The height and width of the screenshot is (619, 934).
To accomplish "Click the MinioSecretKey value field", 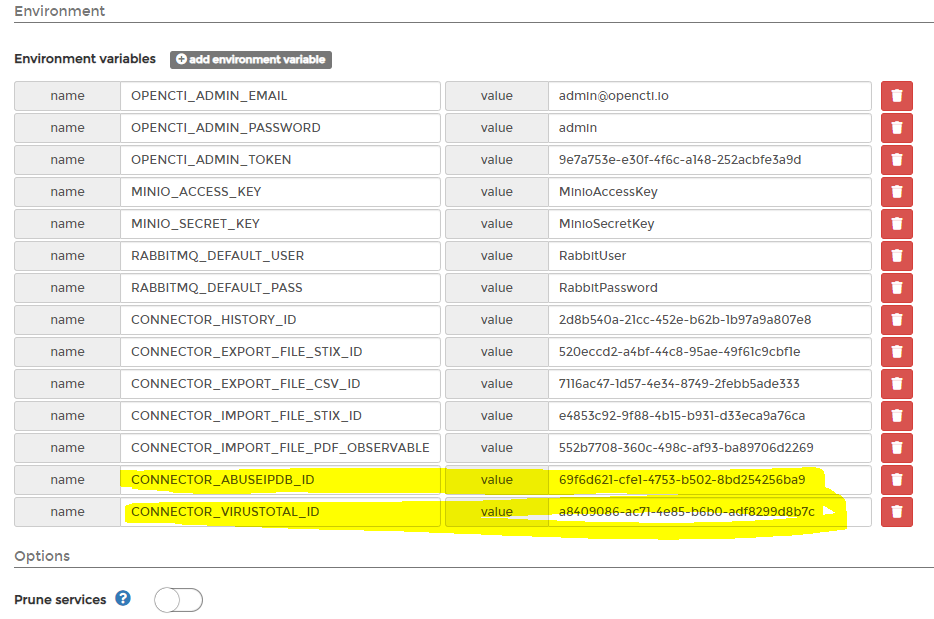I will (707, 223).
